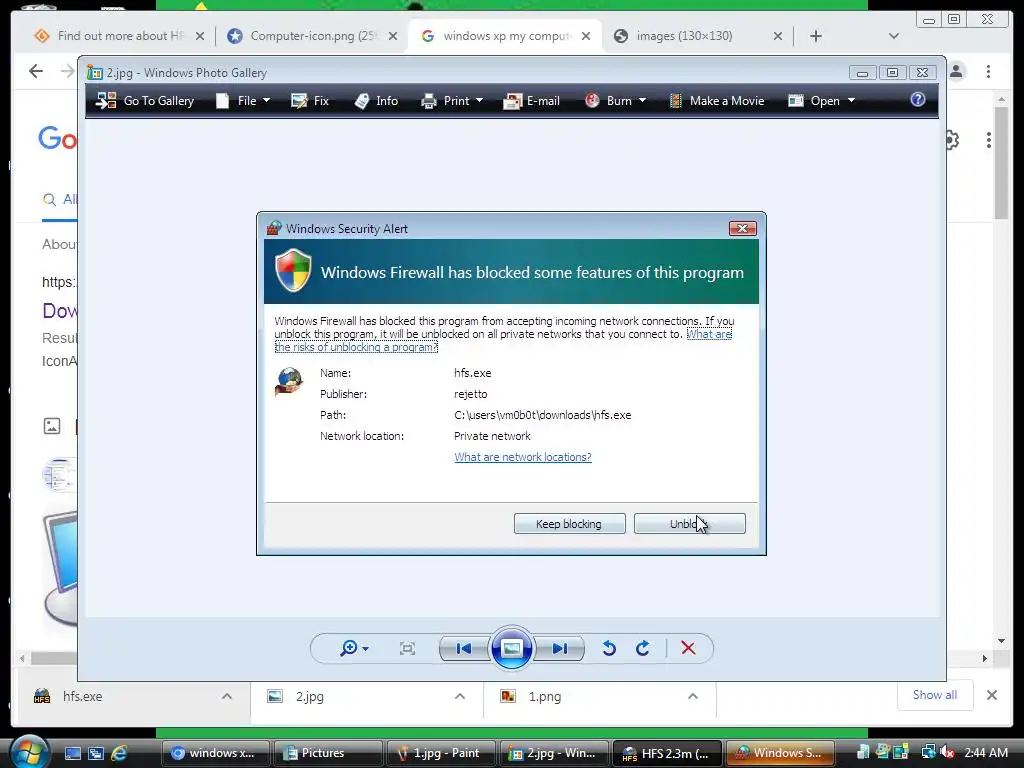The width and height of the screenshot is (1024, 768).
Task: Click the volume tray icon
Action: click(x=946, y=752)
